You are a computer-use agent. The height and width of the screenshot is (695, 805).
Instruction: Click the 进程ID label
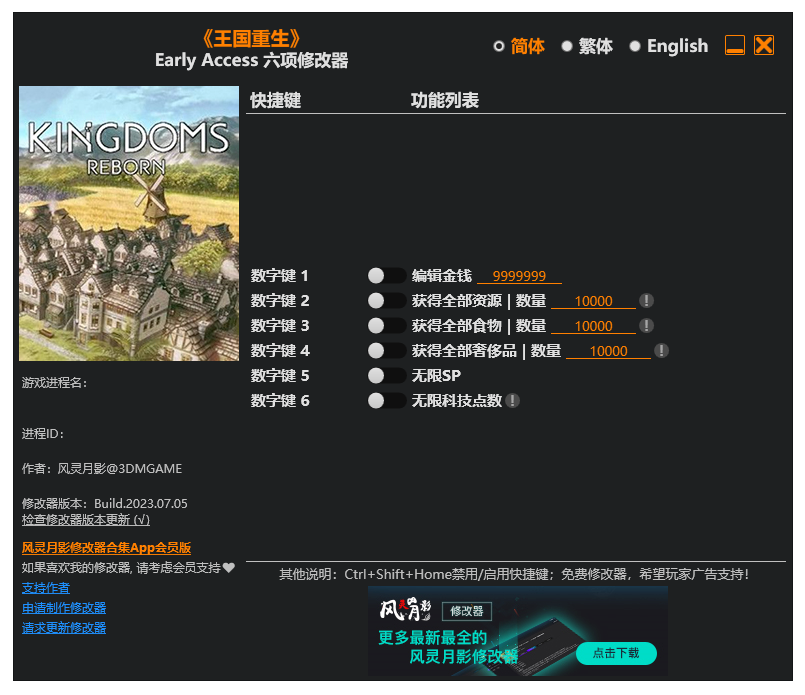[x=43, y=434]
